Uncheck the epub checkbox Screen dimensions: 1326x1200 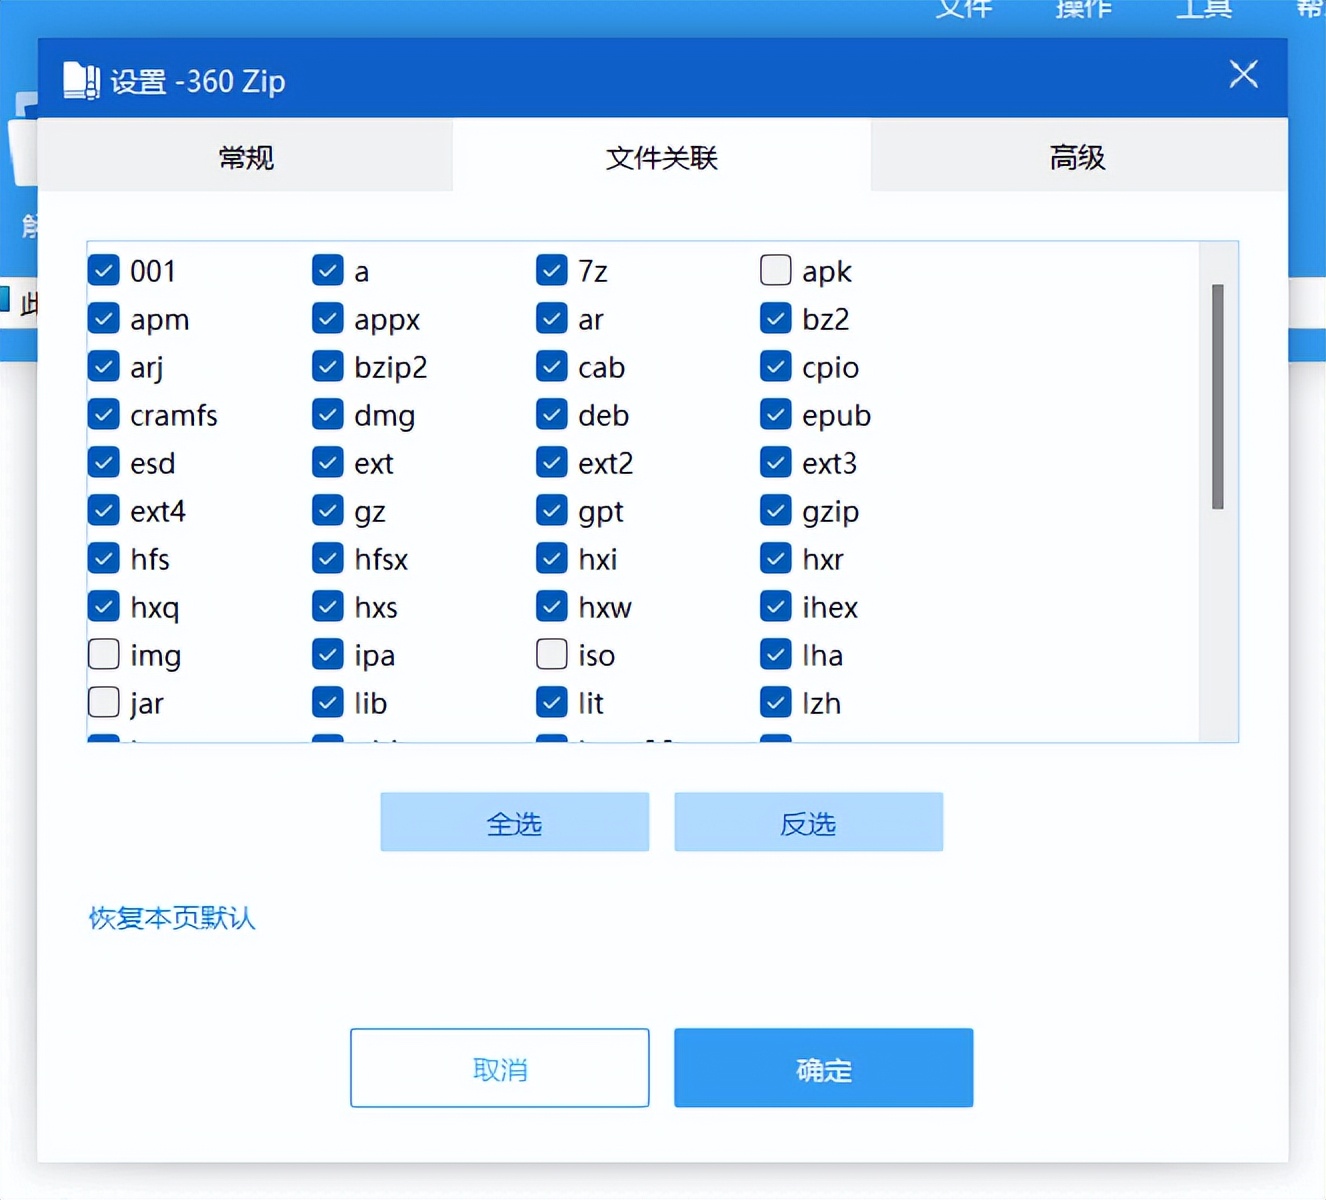click(x=776, y=414)
